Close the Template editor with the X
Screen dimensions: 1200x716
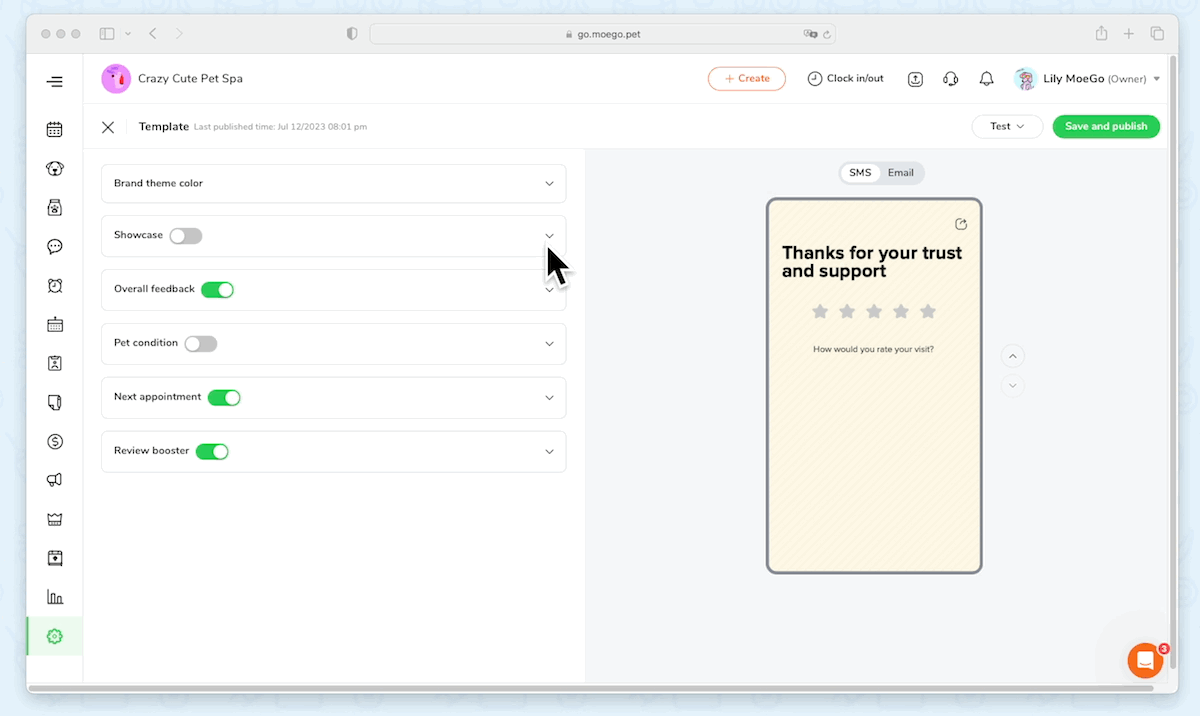[108, 127]
